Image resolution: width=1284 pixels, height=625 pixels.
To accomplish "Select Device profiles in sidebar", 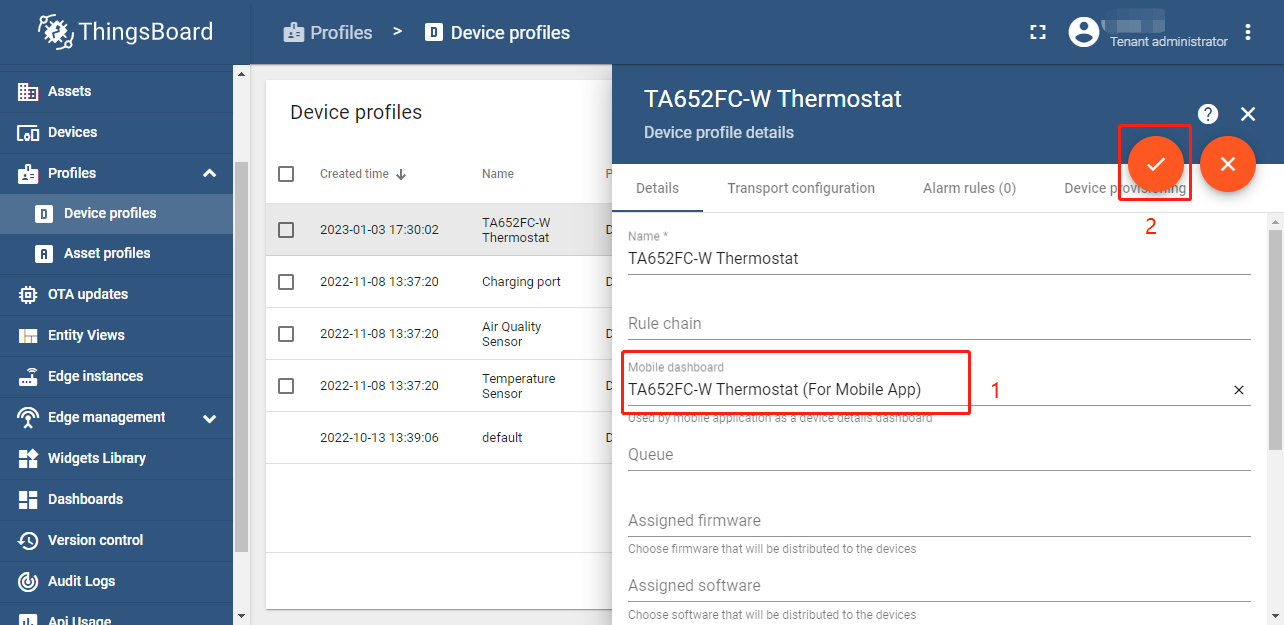I will (x=116, y=213).
